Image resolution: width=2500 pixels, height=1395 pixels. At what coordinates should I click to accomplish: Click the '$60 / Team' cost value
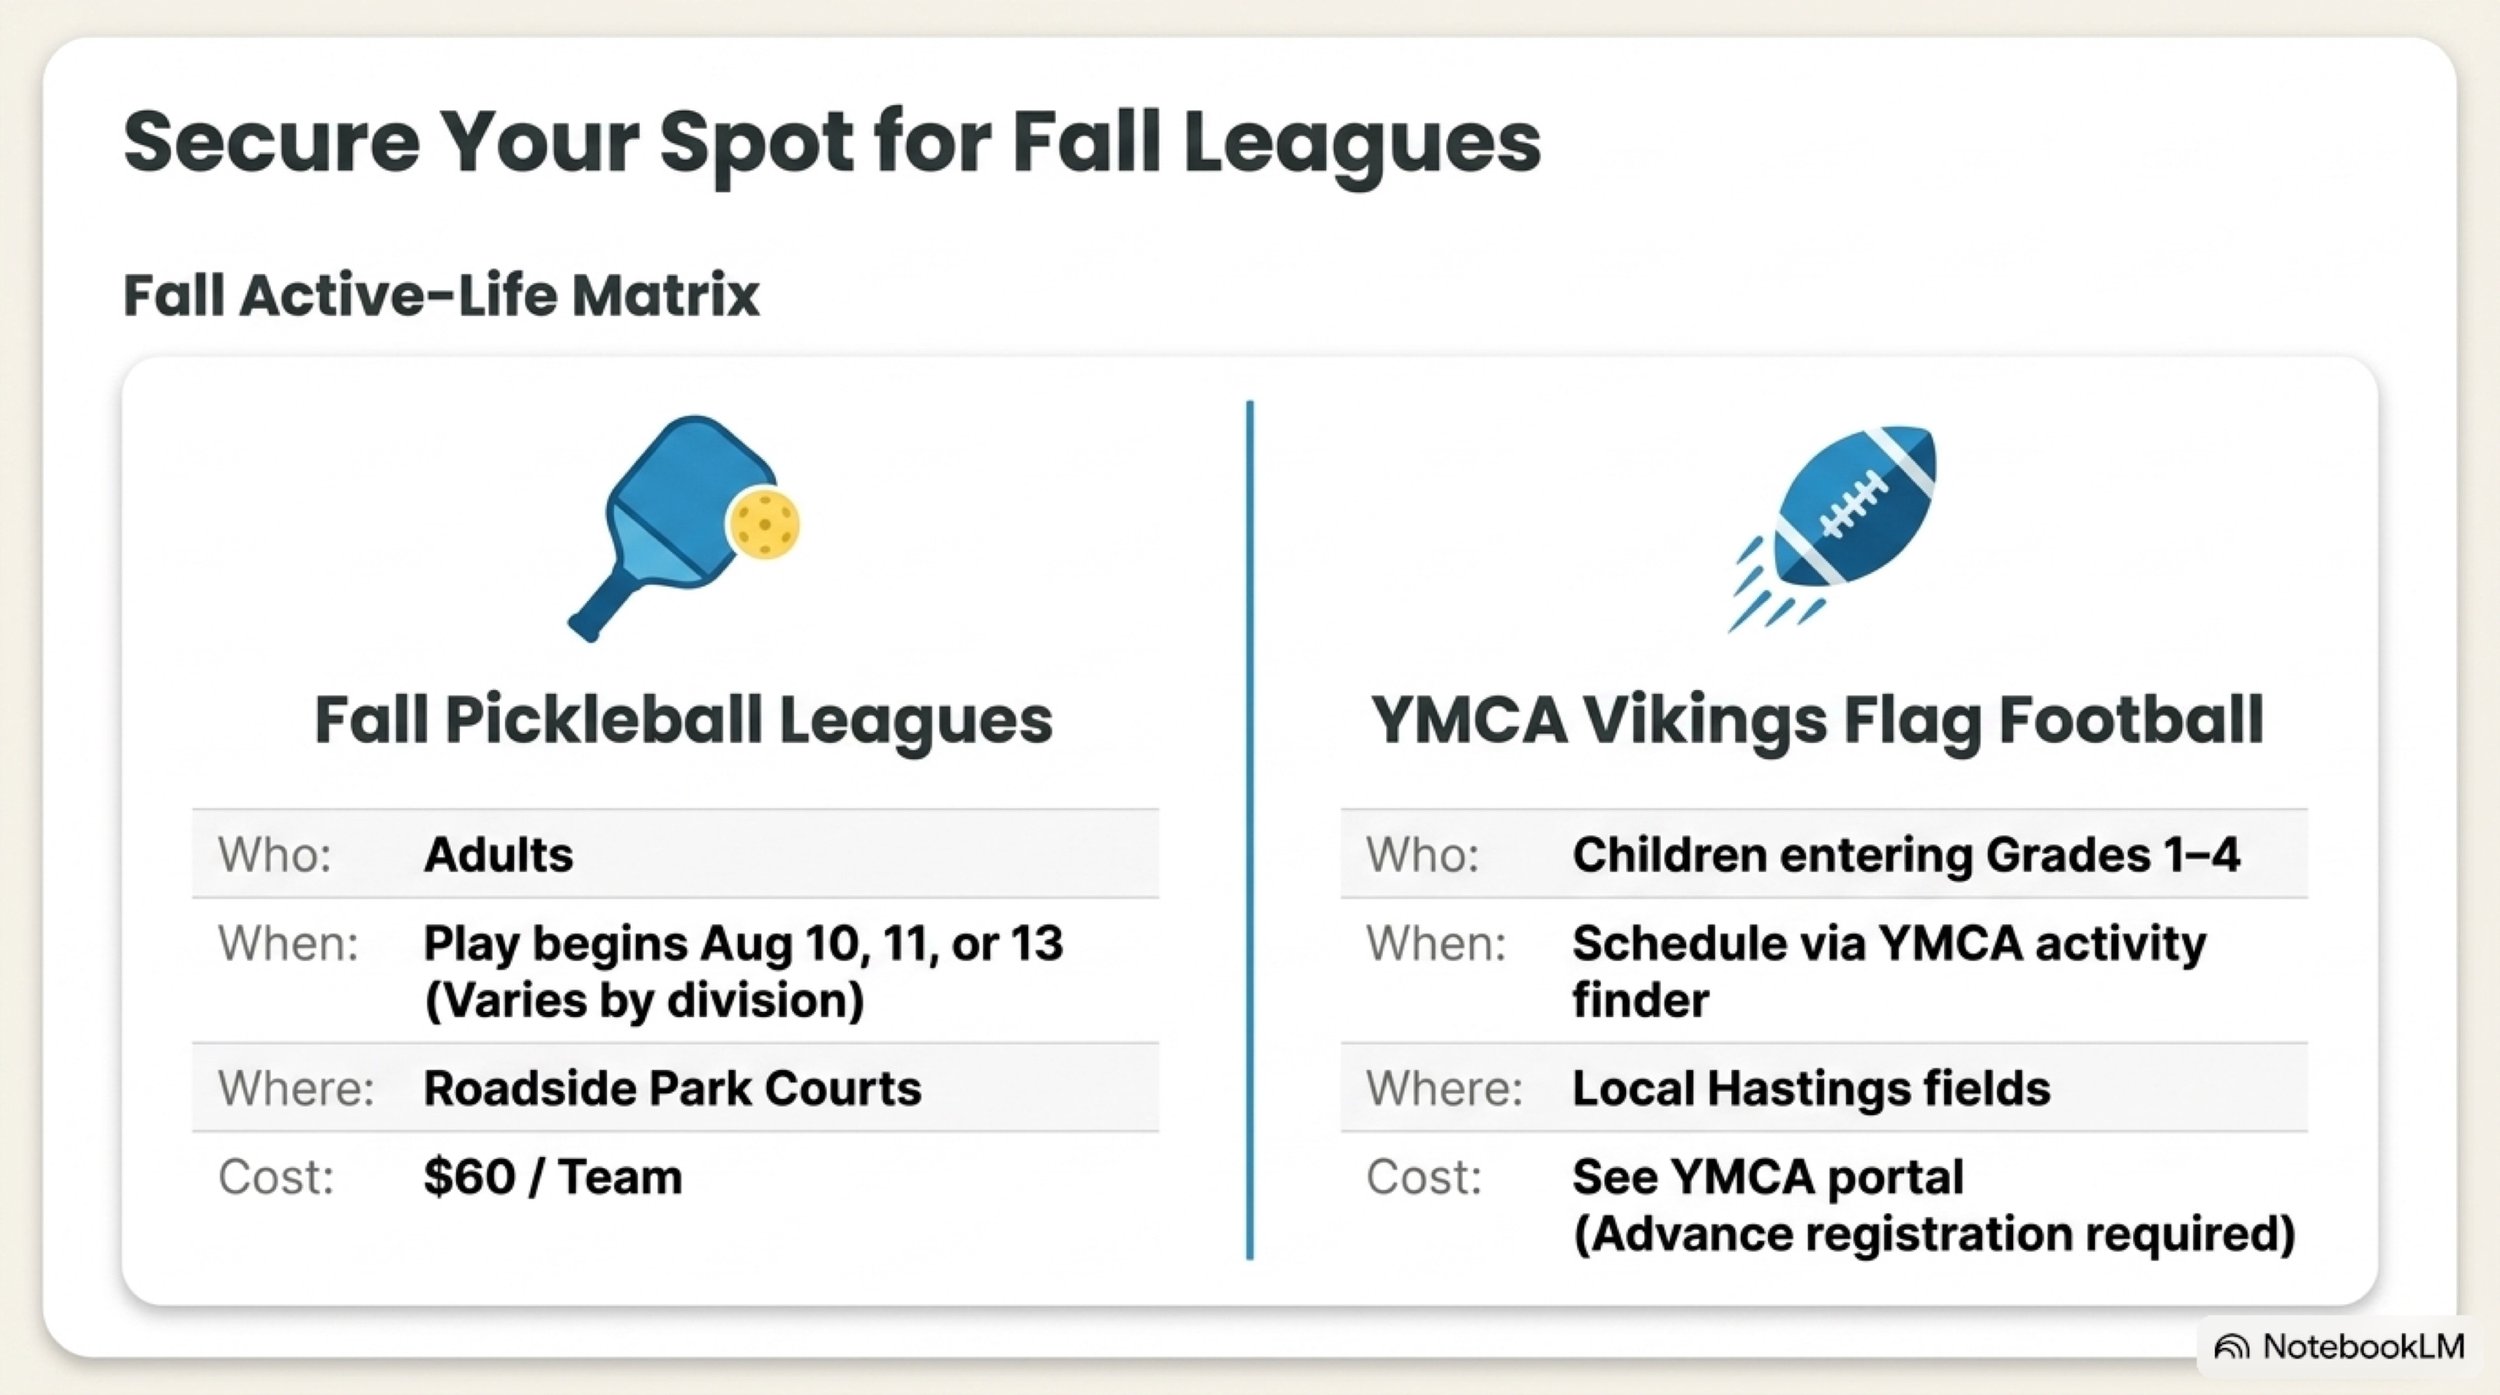(553, 1177)
